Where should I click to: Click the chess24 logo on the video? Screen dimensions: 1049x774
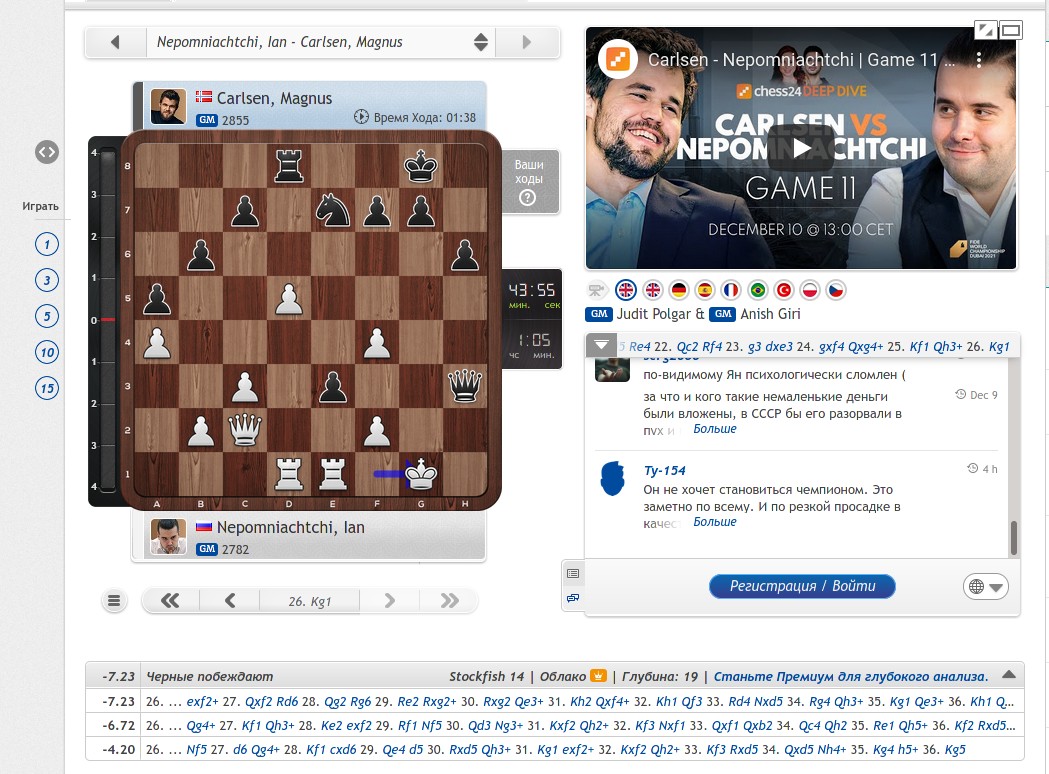pyautogui.click(x=617, y=60)
